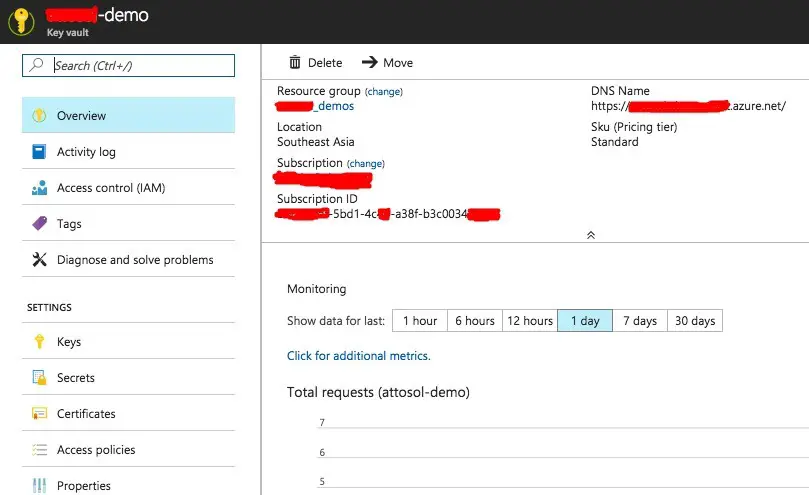
Task: Click the Delete trash can icon
Action: click(x=295, y=62)
